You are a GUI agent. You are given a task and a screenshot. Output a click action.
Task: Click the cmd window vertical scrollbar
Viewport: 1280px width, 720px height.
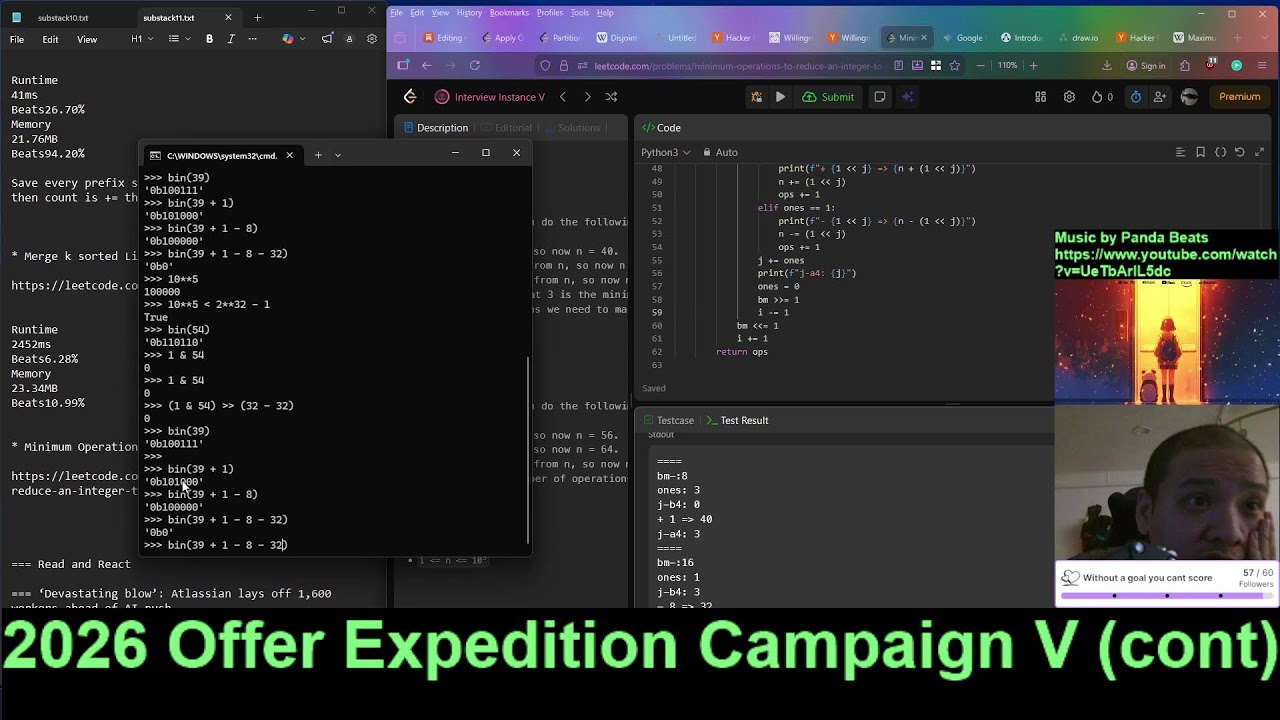pos(527,450)
